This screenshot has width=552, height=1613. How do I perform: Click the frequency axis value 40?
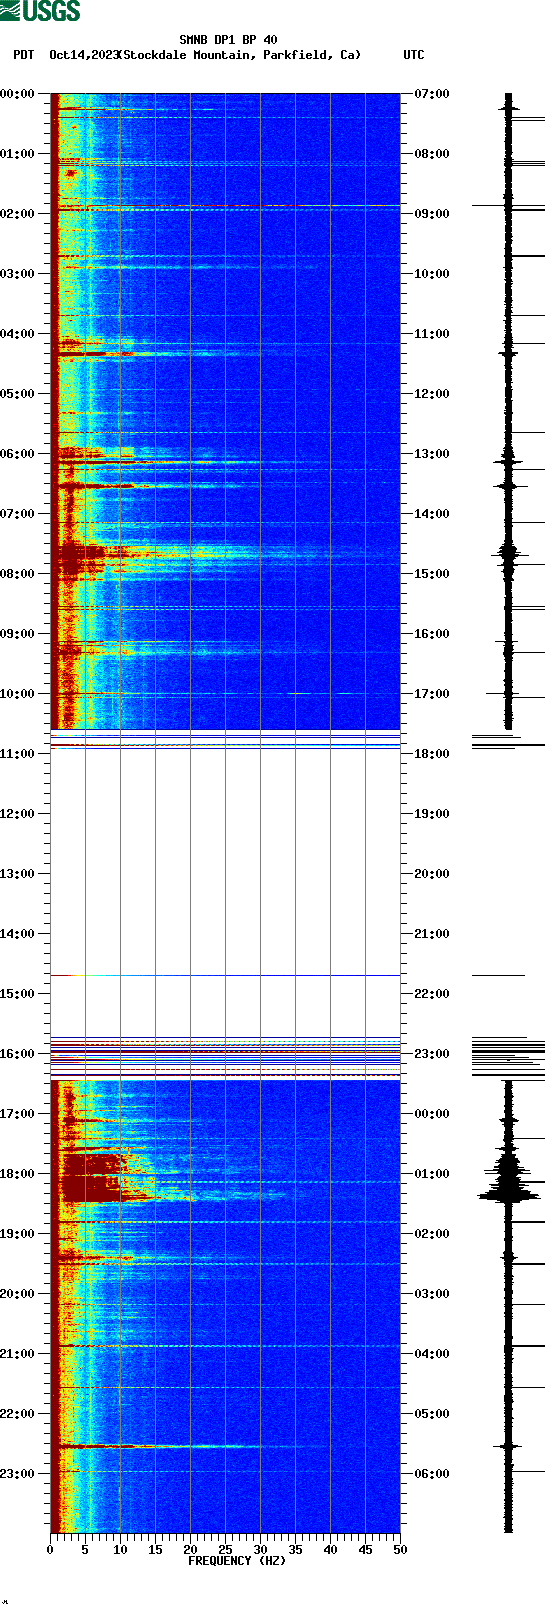pyautogui.click(x=330, y=1550)
